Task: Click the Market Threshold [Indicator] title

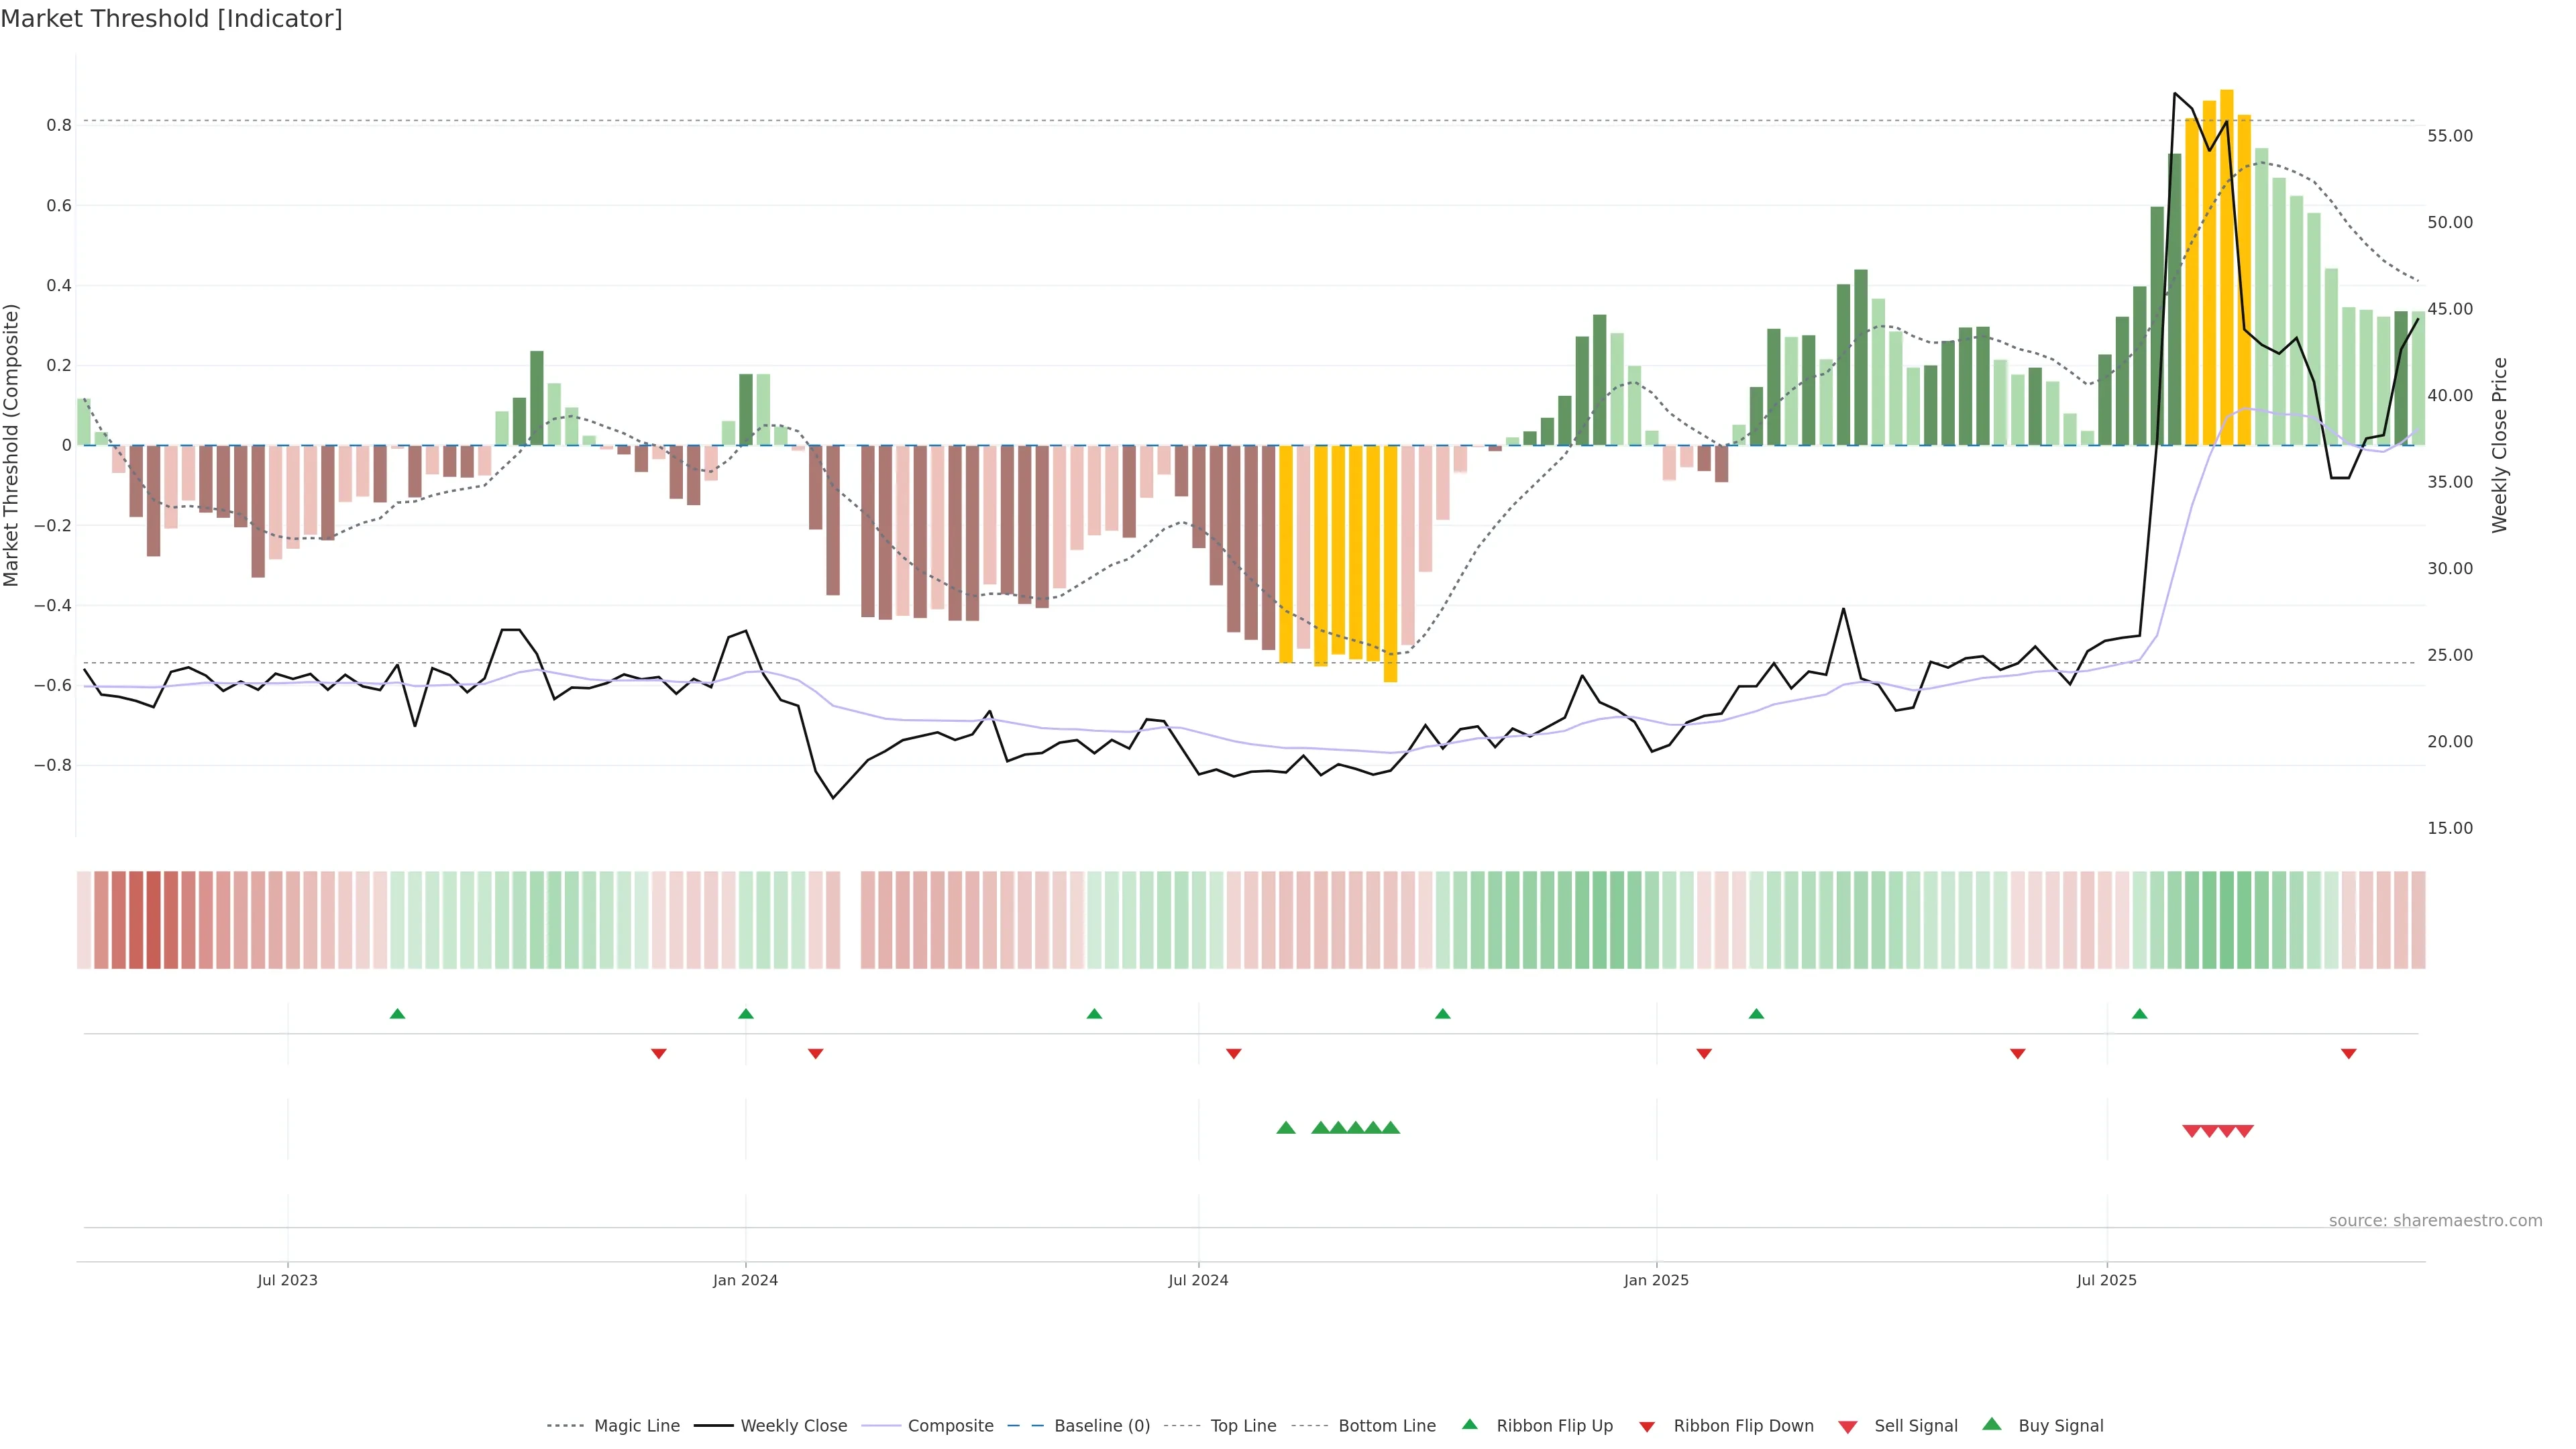Action: click(171, 19)
